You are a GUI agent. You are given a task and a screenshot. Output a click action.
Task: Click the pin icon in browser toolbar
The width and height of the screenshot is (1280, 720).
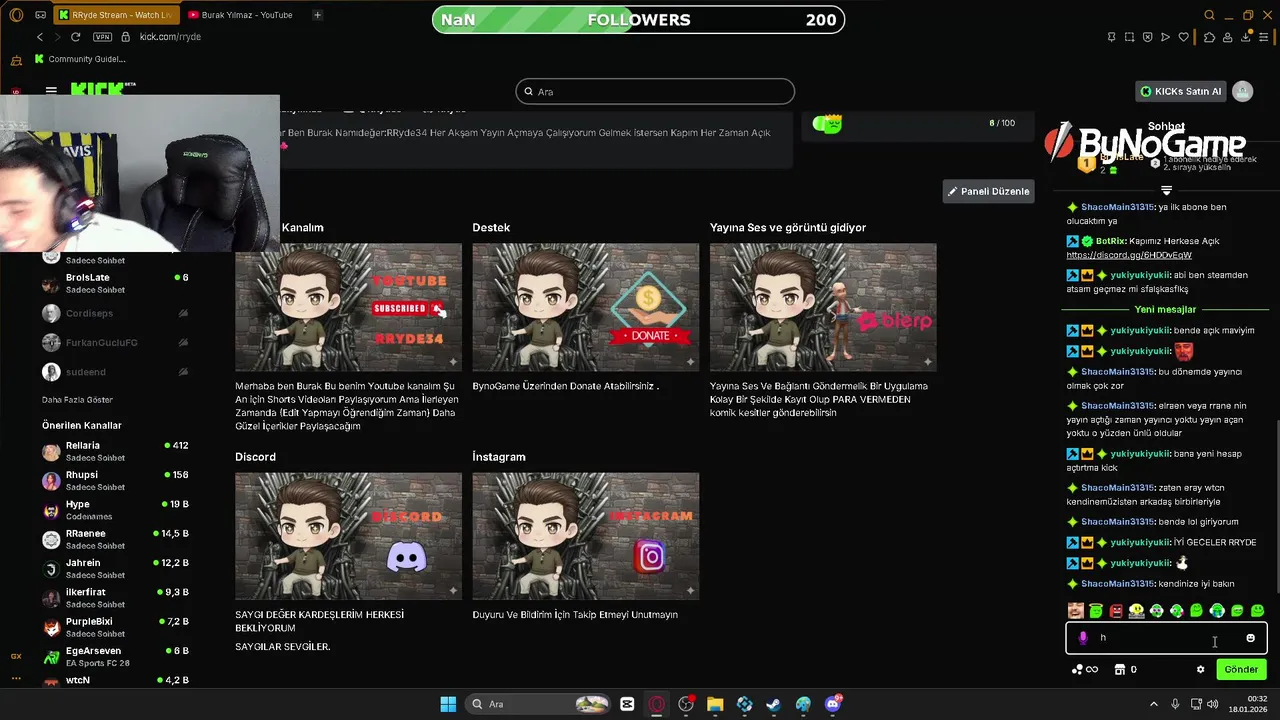[1112, 37]
